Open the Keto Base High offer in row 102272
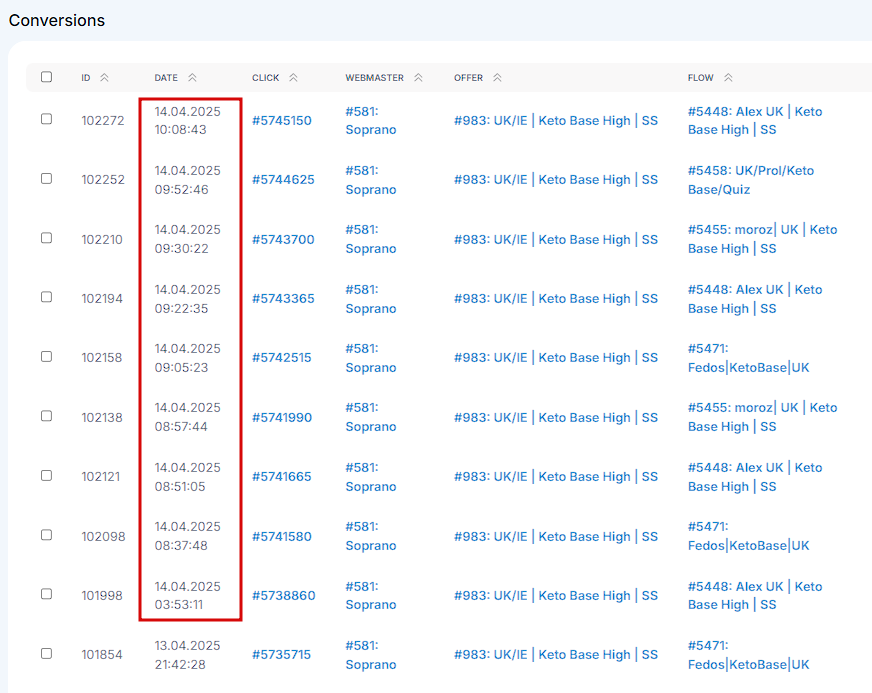872x693 pixels. pos(556,121)
